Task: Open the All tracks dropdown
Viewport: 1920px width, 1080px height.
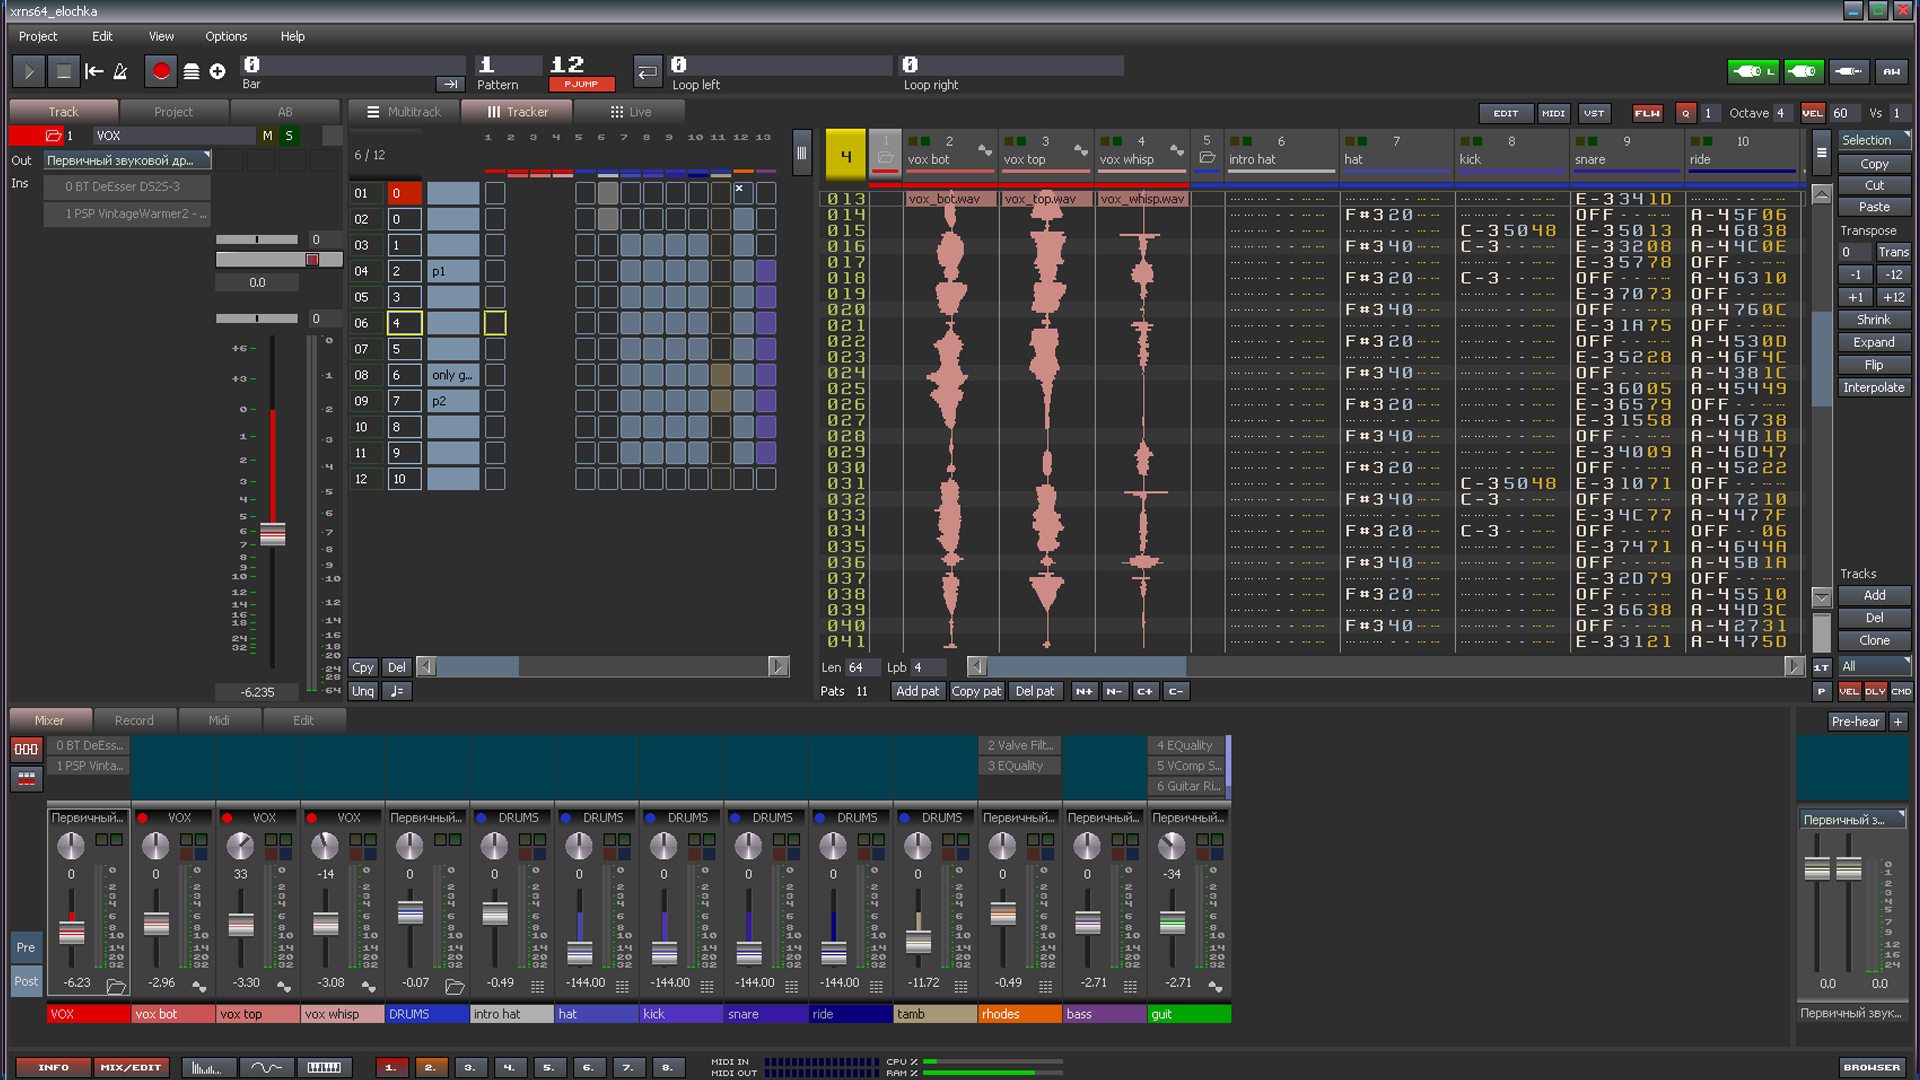Action: pyautogui.click(x=1874, y=666)
